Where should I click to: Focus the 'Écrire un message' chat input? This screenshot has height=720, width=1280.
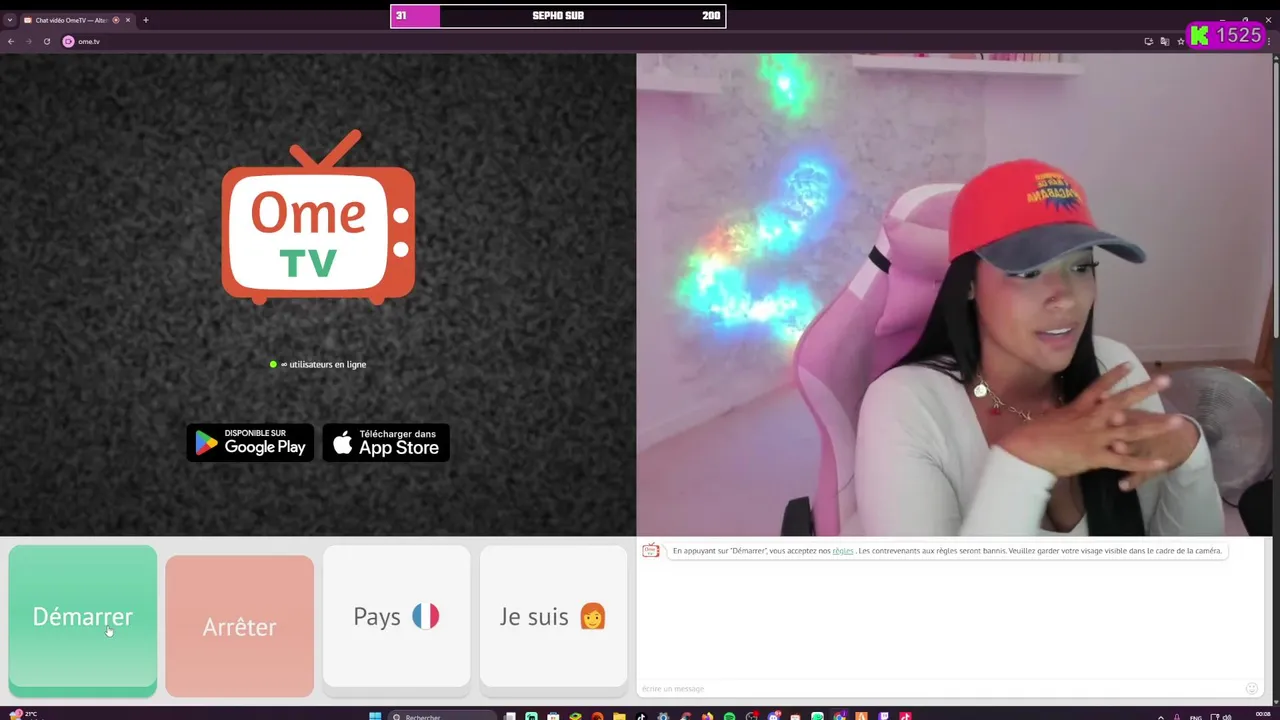940,688
